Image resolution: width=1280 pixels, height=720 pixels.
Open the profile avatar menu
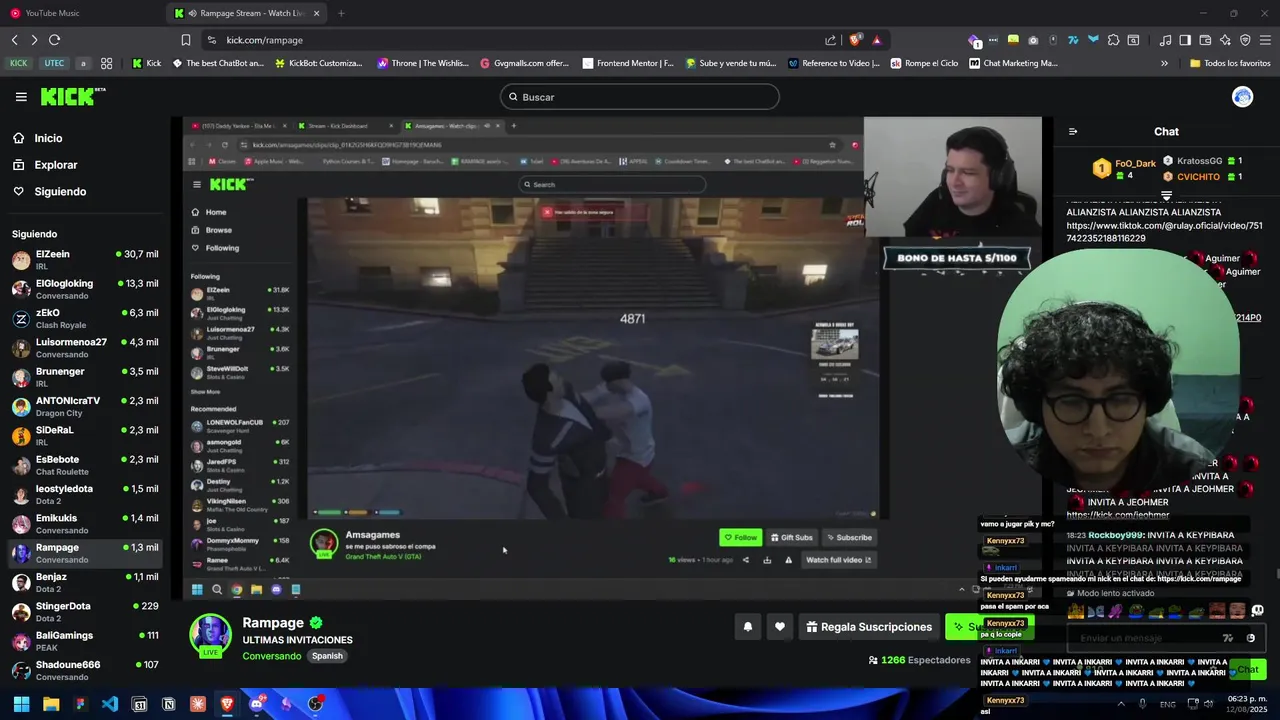[1243, 97]
